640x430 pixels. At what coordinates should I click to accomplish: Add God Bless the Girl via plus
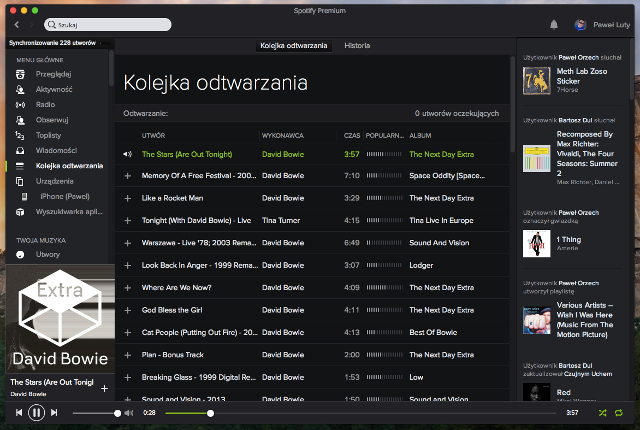pyautogui.click(x=128, y=310)
